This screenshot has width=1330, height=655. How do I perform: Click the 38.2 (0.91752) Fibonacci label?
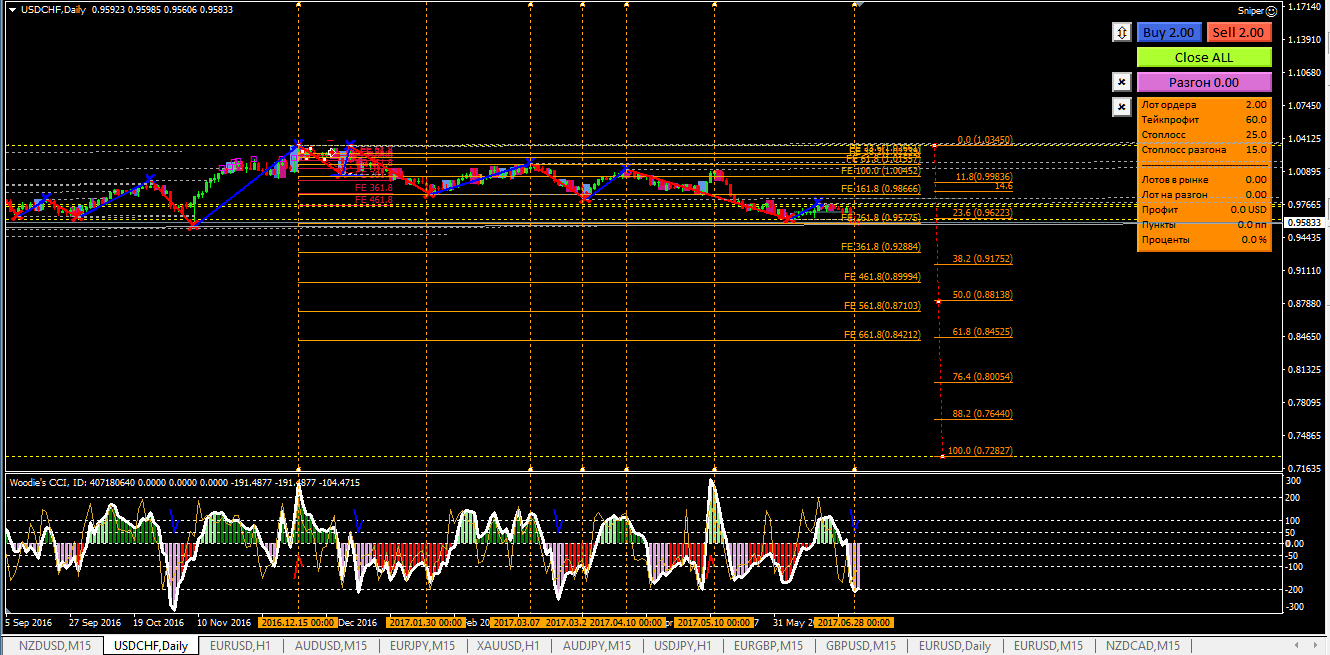pos(982,258)
